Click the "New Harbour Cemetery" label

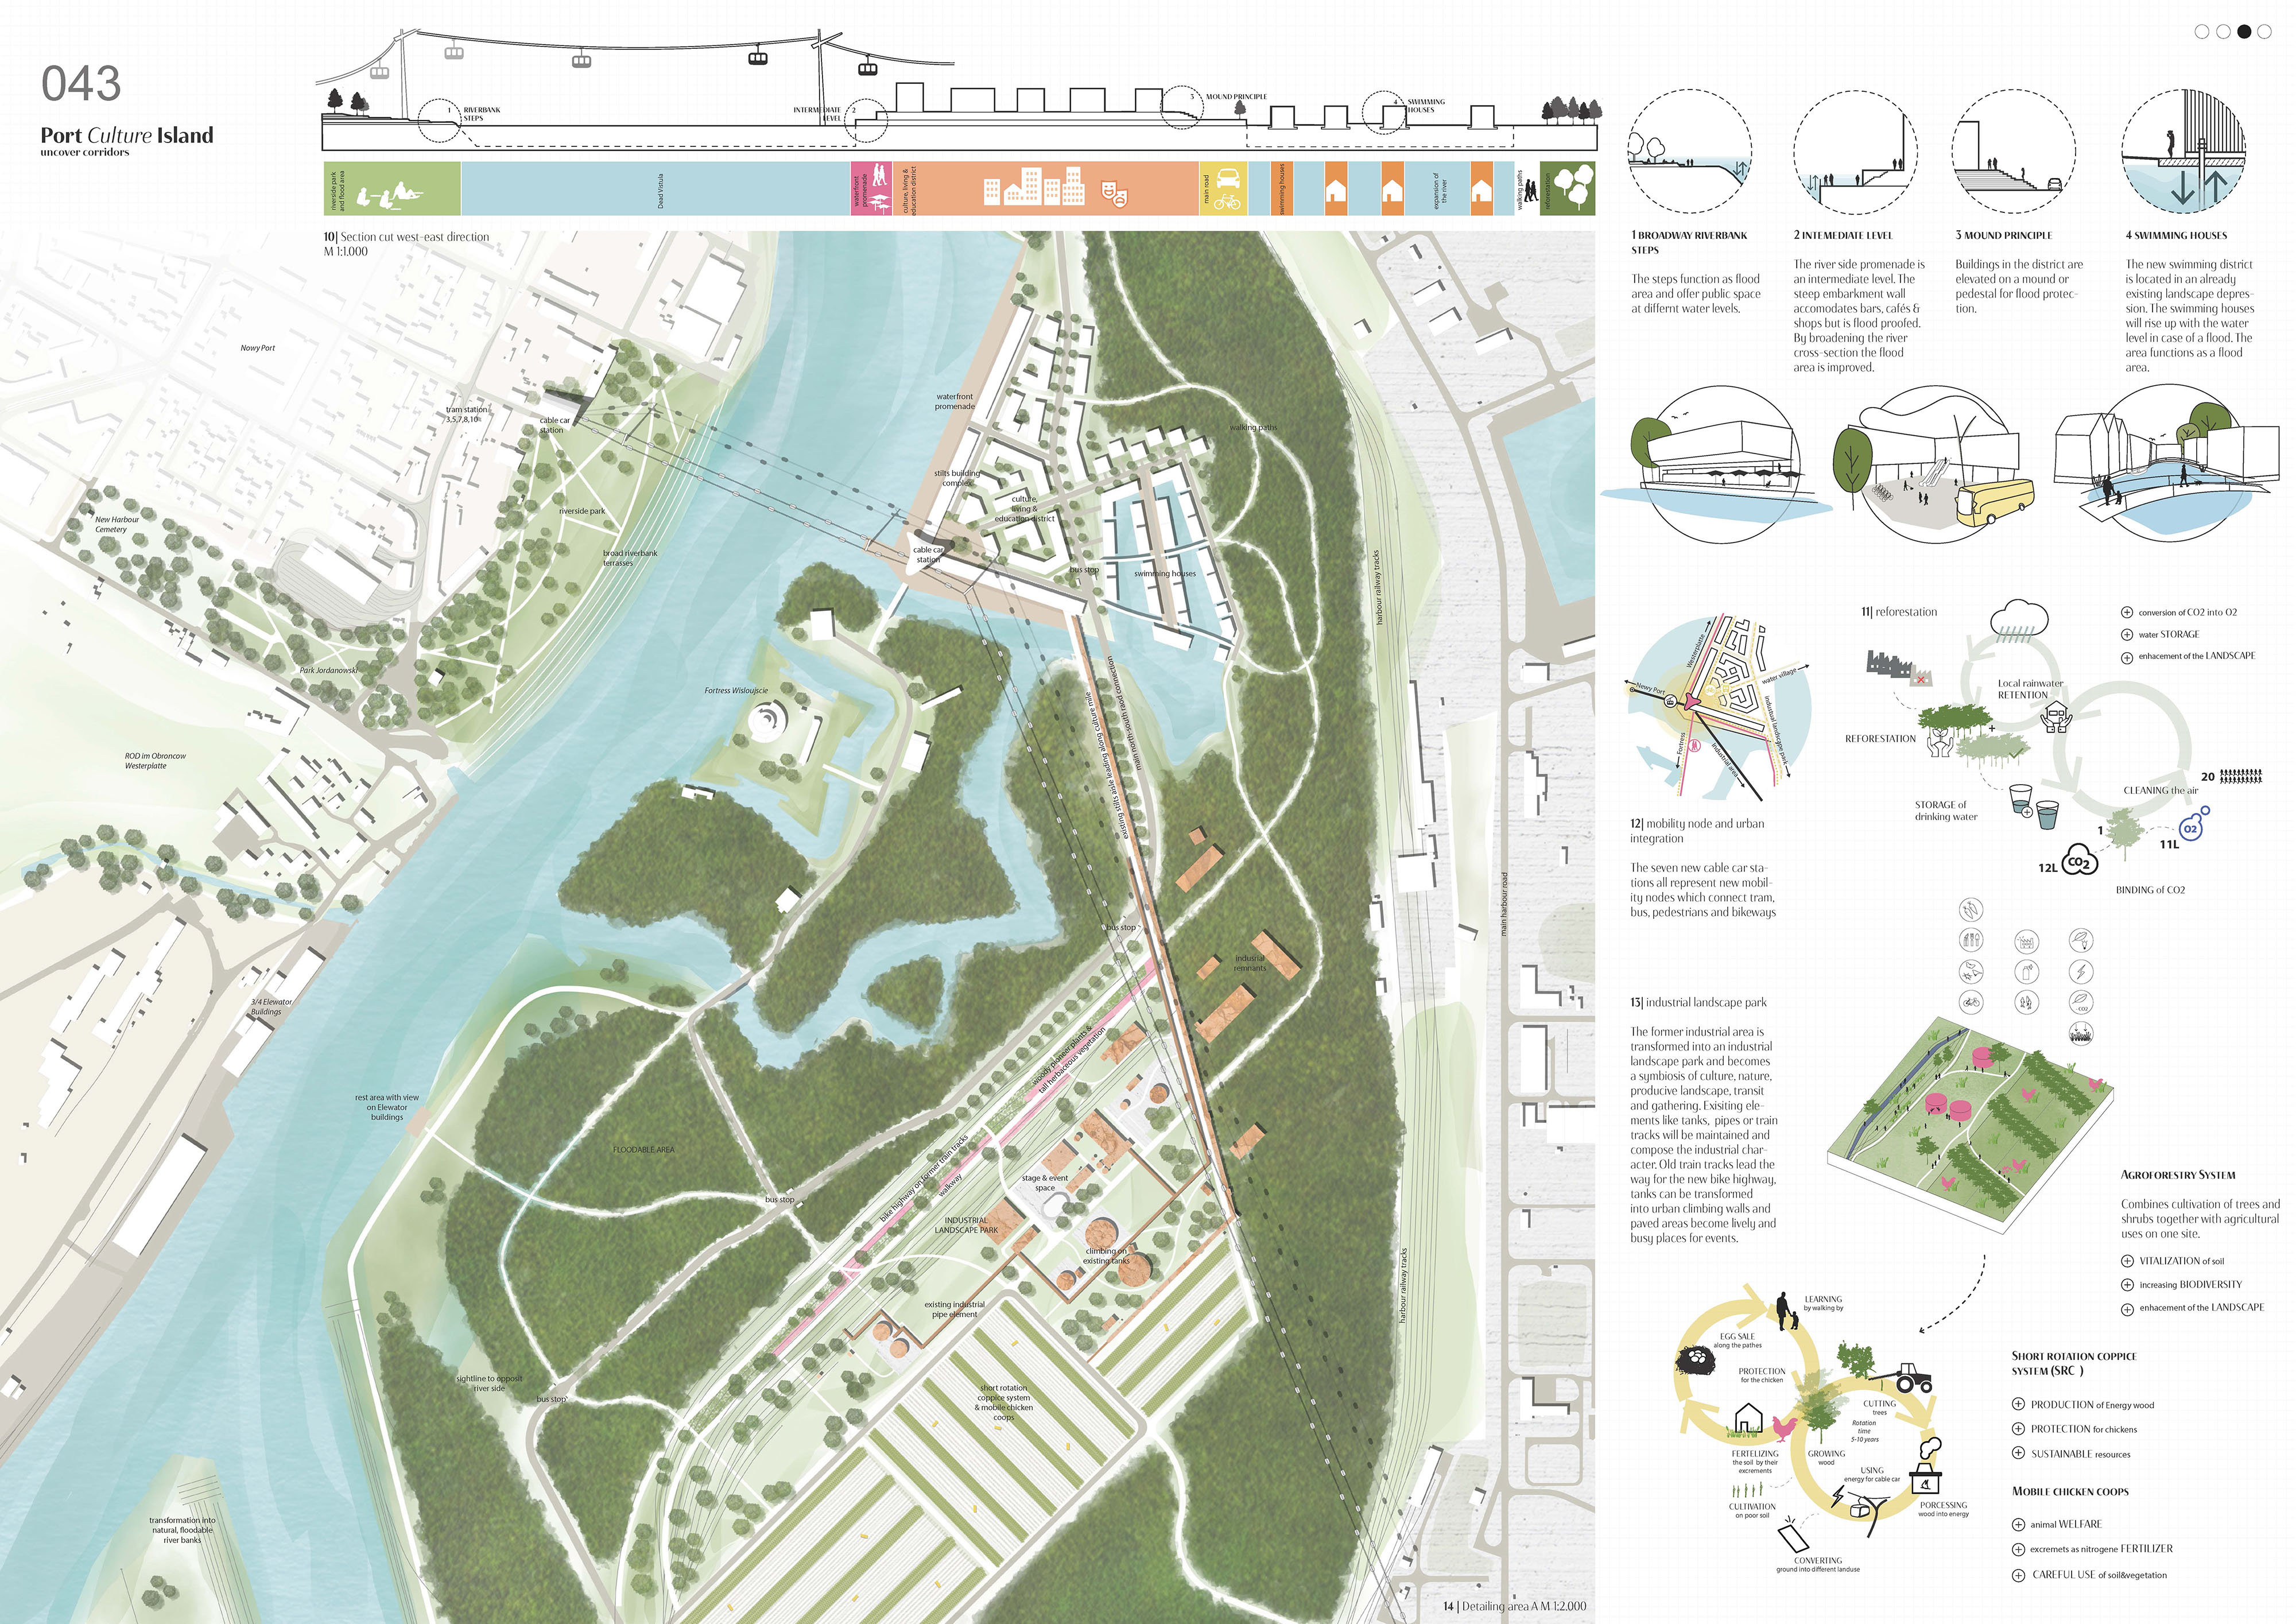click(117, 524)
